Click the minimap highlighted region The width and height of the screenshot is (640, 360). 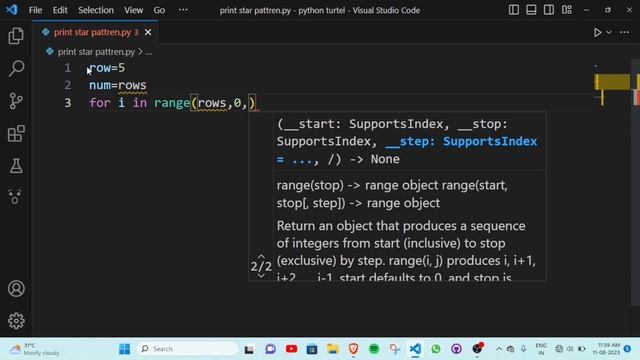(x=612, y=82)
